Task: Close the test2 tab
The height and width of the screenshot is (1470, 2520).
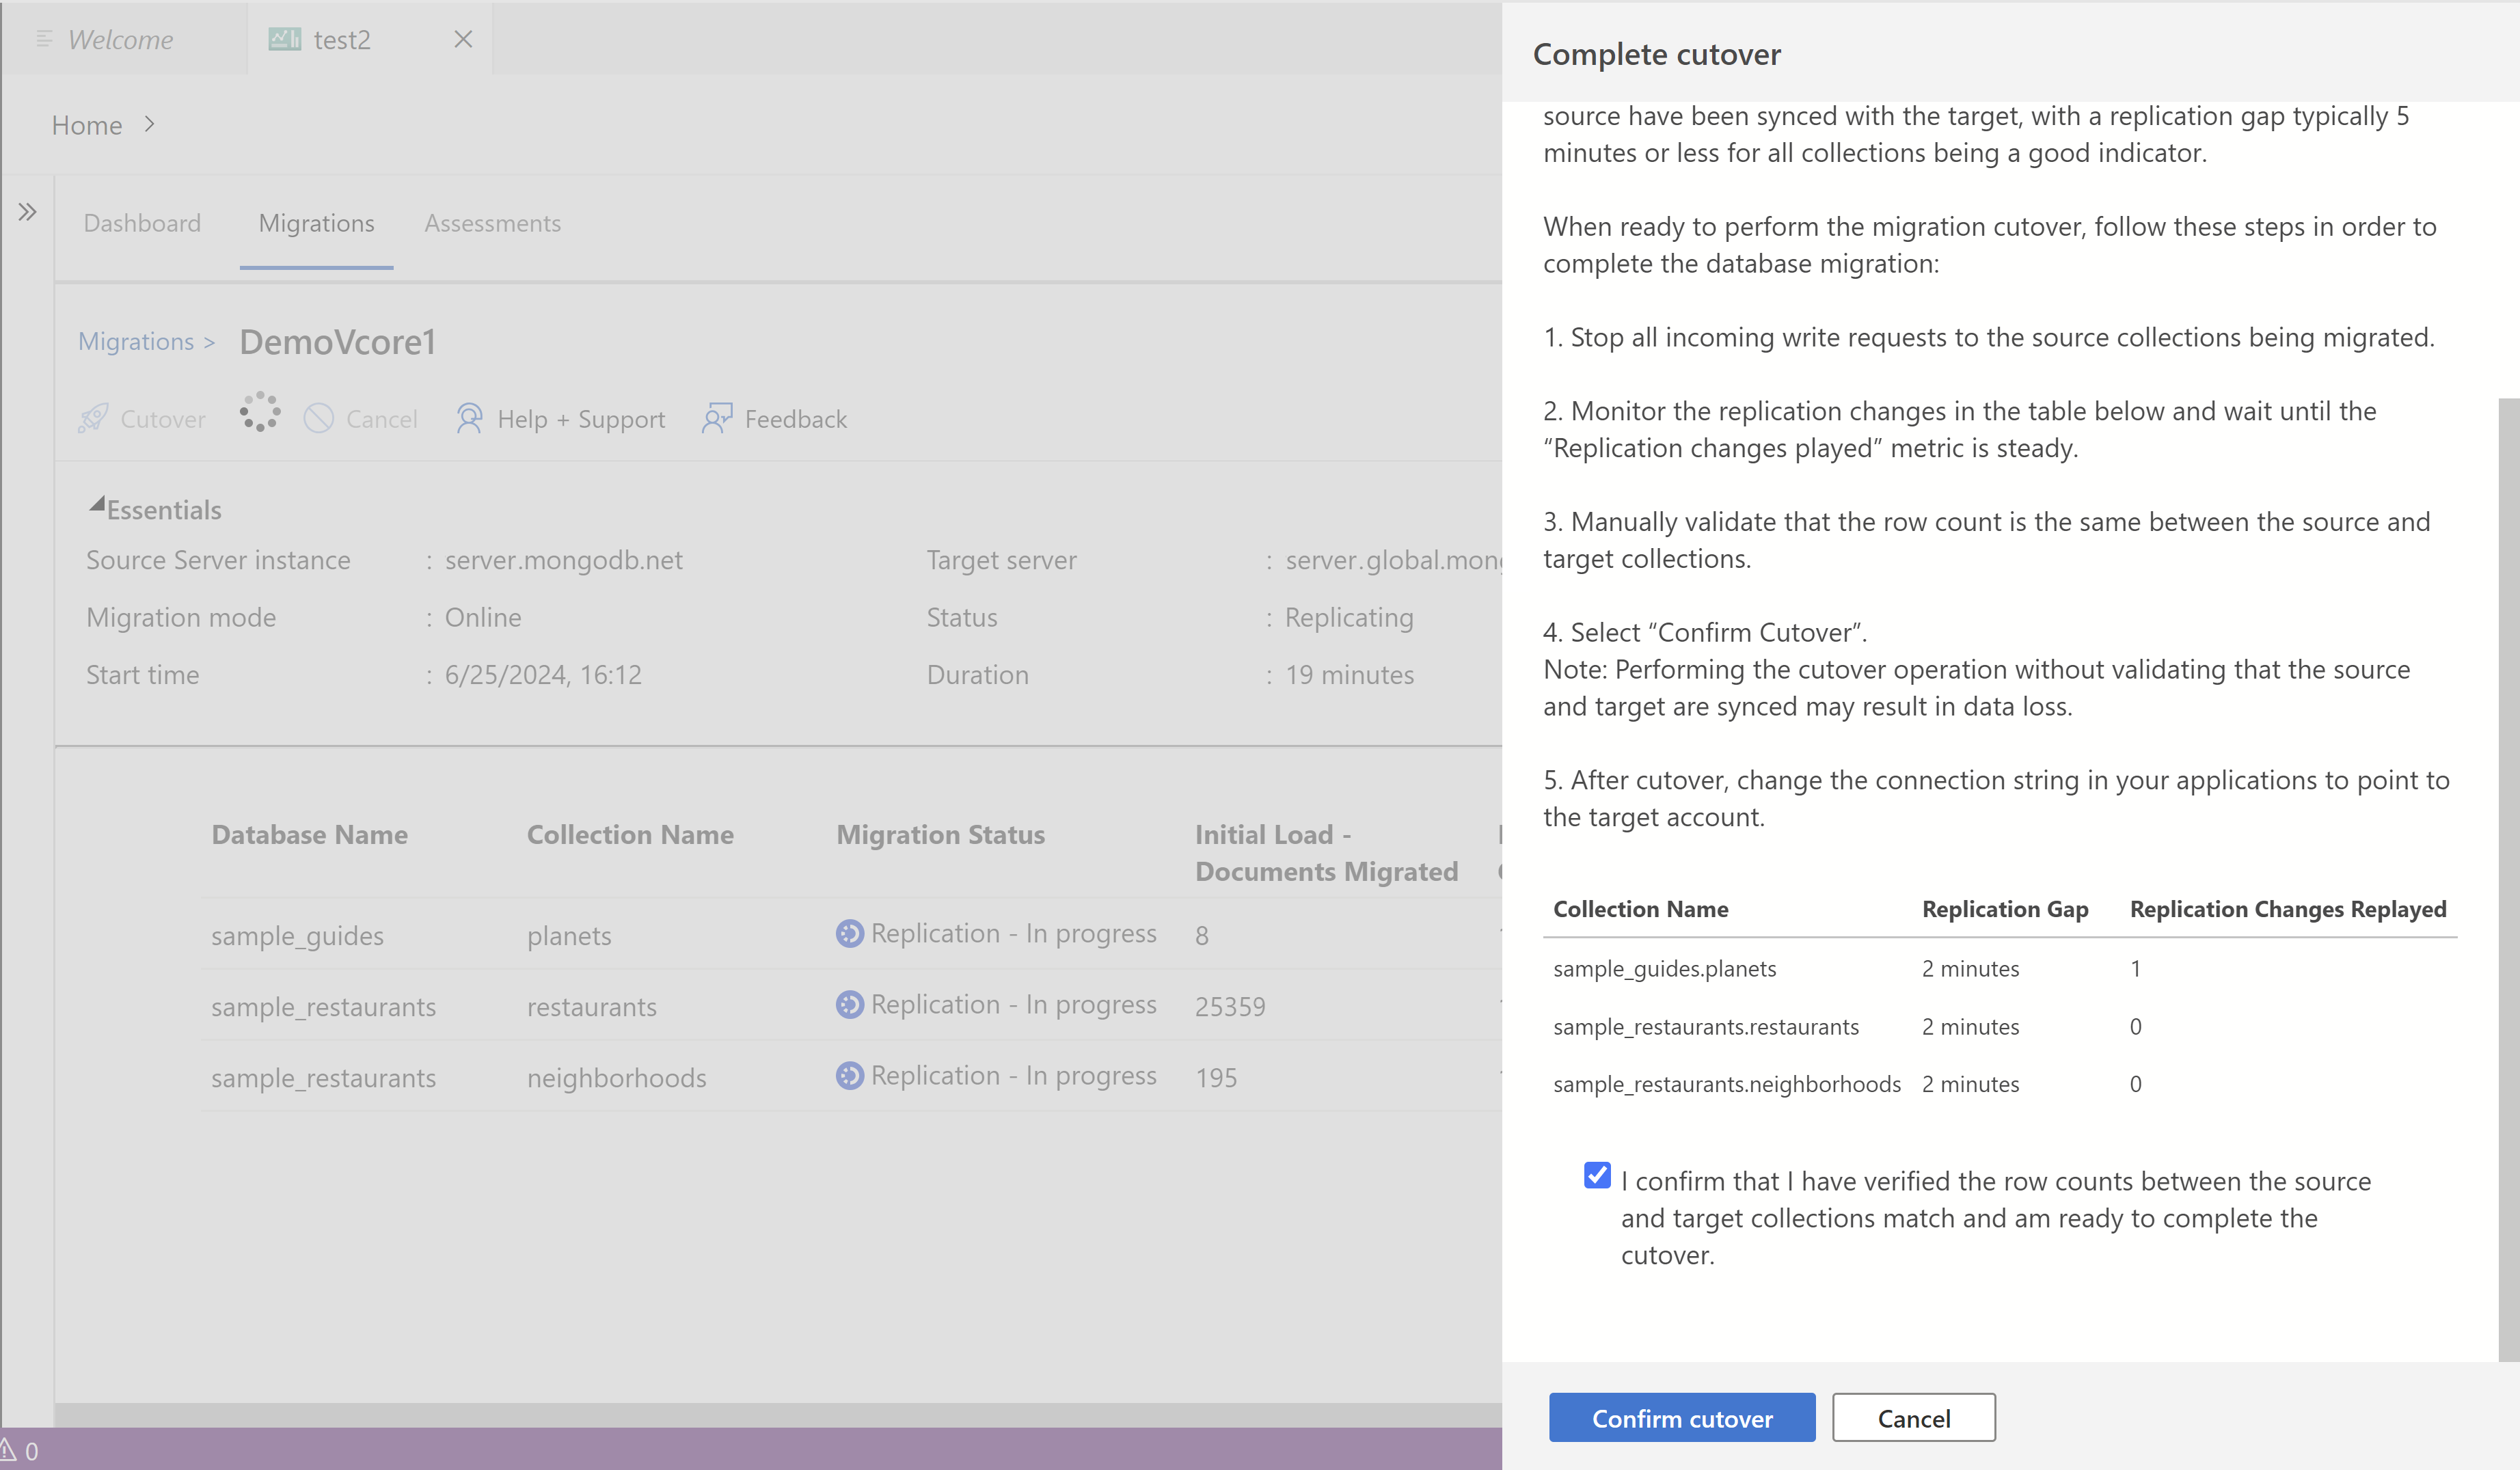Action: click(x=463, y=39)
